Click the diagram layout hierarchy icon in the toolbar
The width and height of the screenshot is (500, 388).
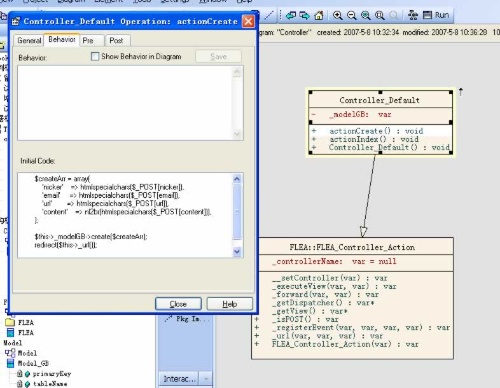coord(413,15)
